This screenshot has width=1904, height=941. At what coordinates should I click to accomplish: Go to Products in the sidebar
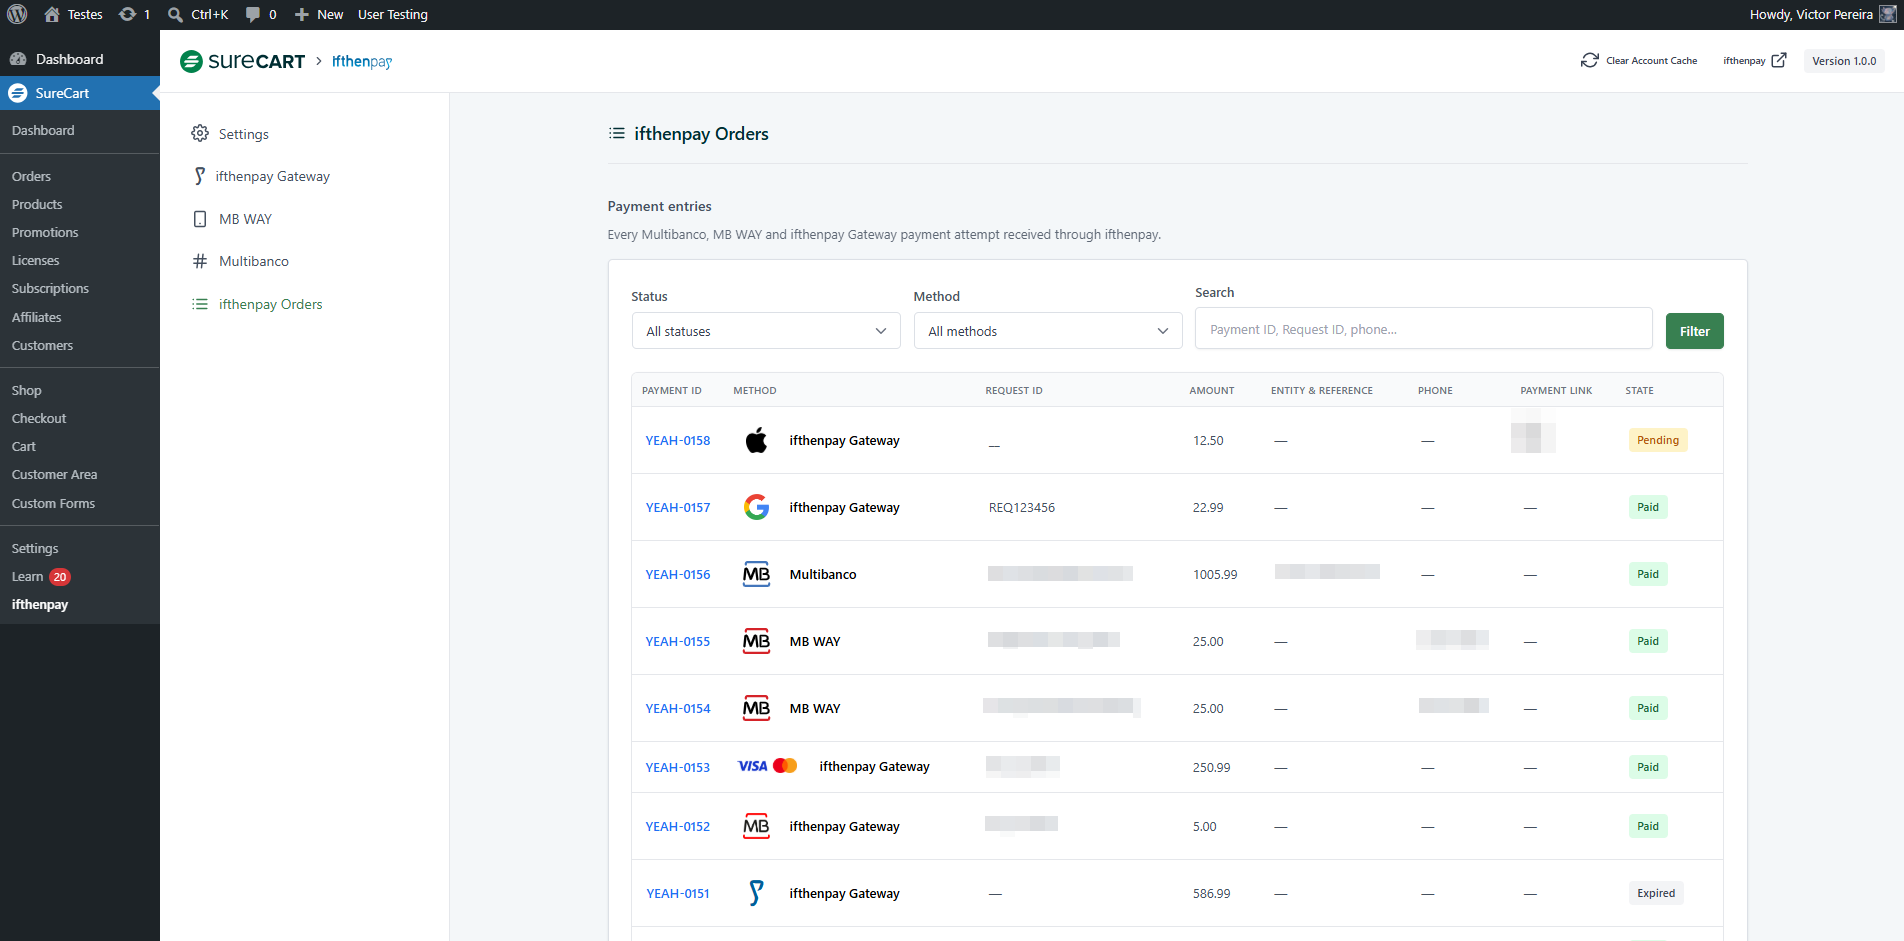(37, 204)
